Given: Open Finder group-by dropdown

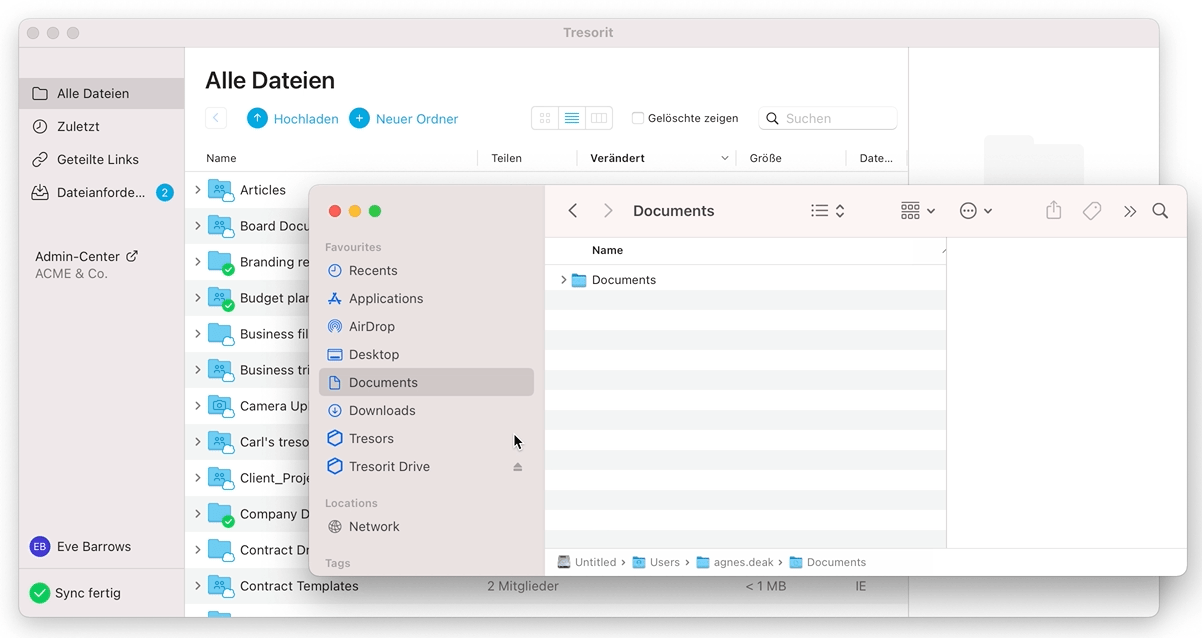Looking at the screenshot, I should [x=918, y=211].
